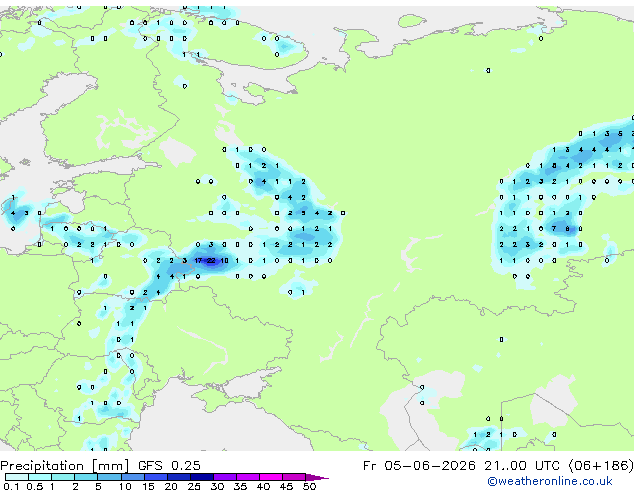Viewport: 634px width, 490px height.
Task: Click the above-50 arrow tip of legend
Action: point(317,477)
